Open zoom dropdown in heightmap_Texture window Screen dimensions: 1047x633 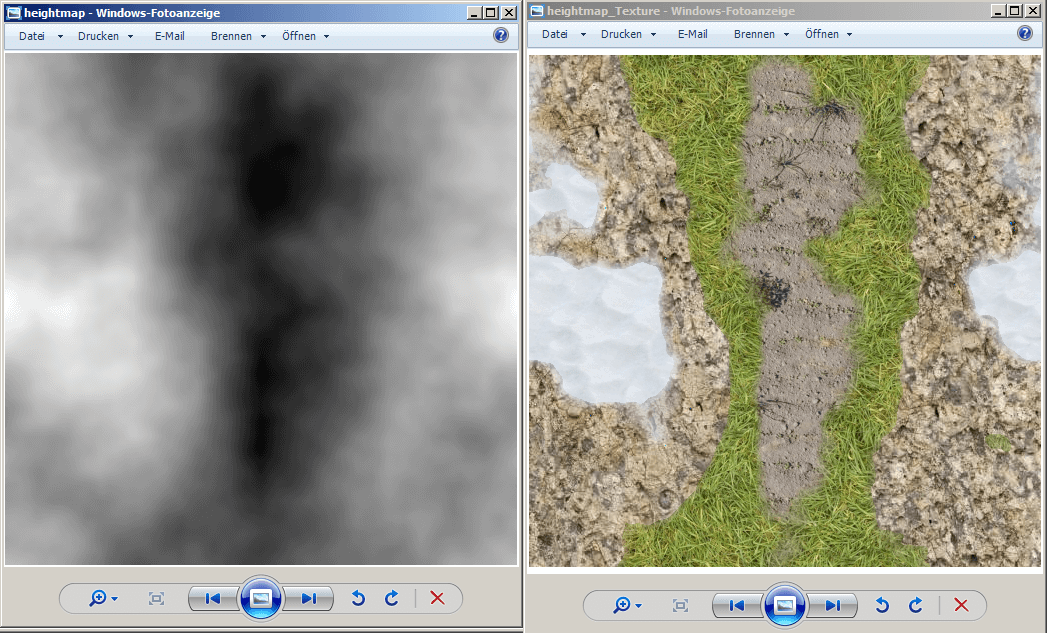click(627, 605)
